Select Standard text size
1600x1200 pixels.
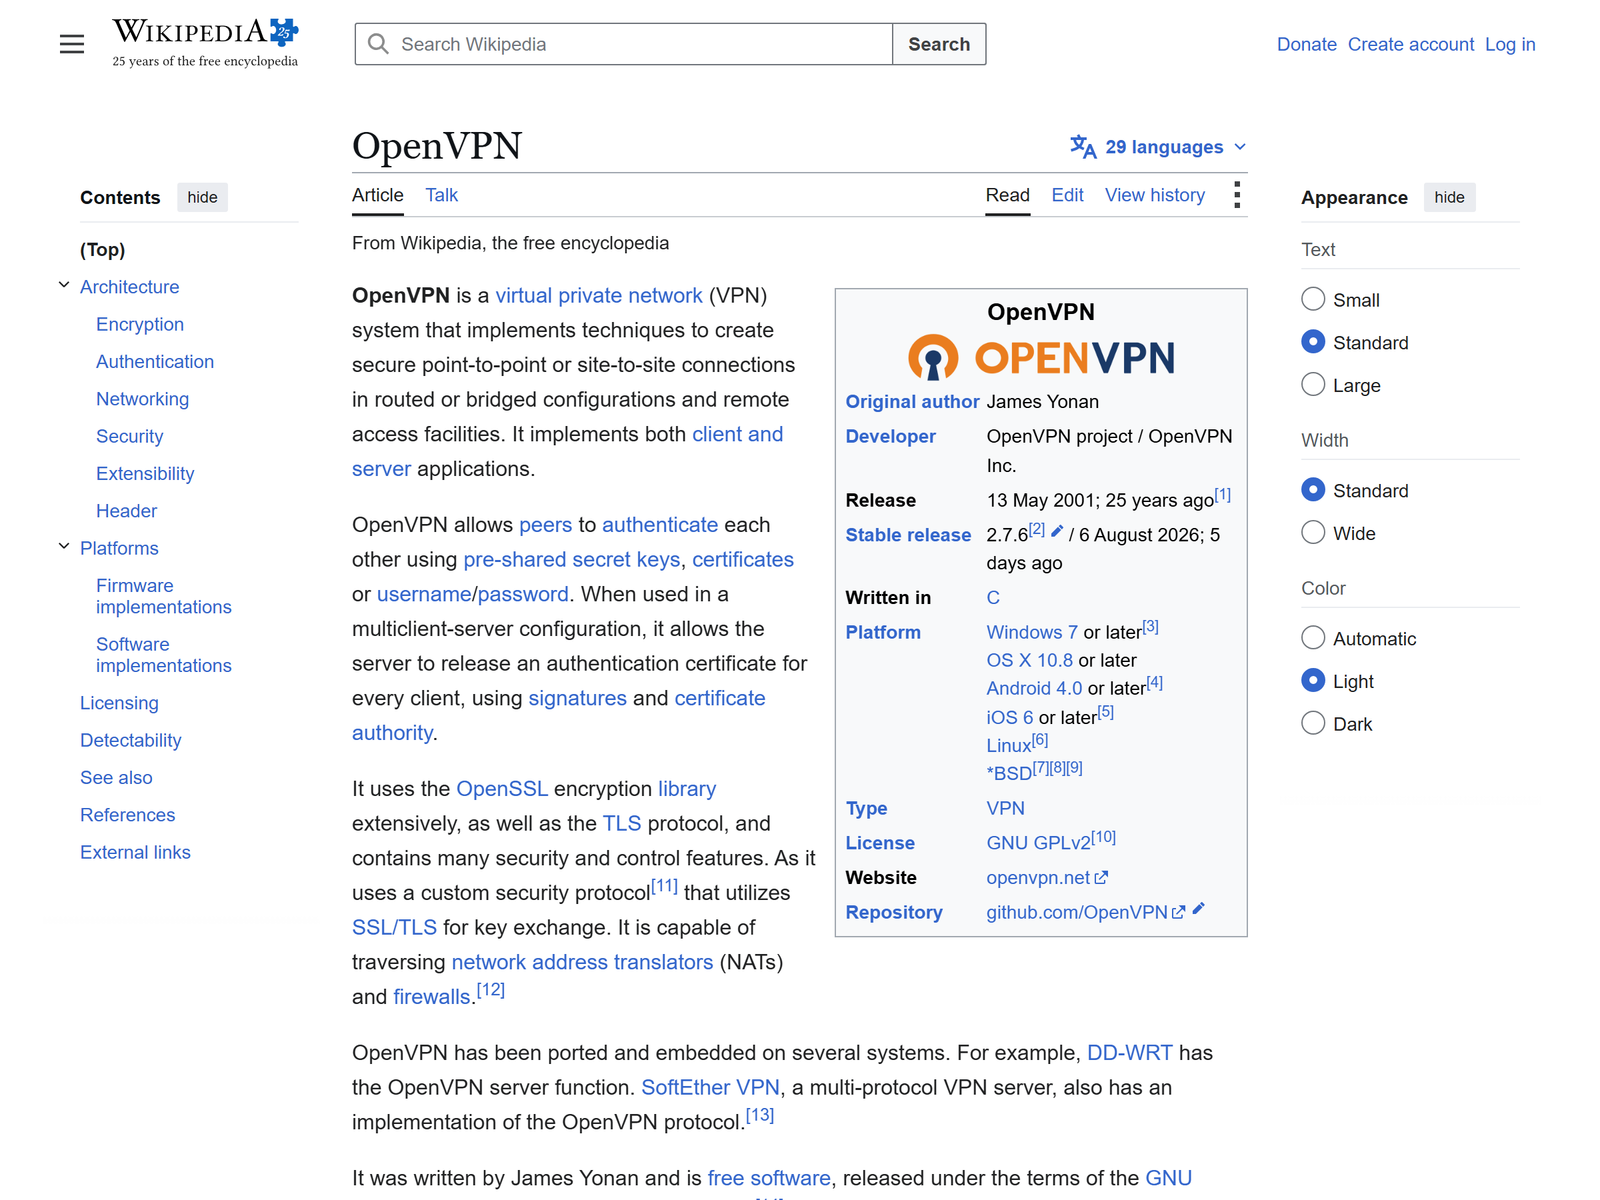point(1313,342)
